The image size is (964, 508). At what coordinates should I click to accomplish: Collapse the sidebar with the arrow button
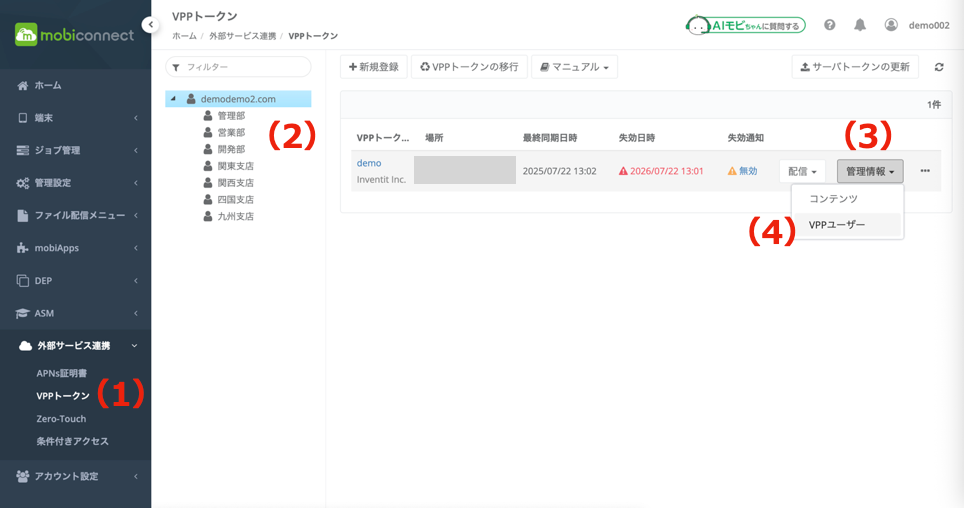click(x=150, y=25)
